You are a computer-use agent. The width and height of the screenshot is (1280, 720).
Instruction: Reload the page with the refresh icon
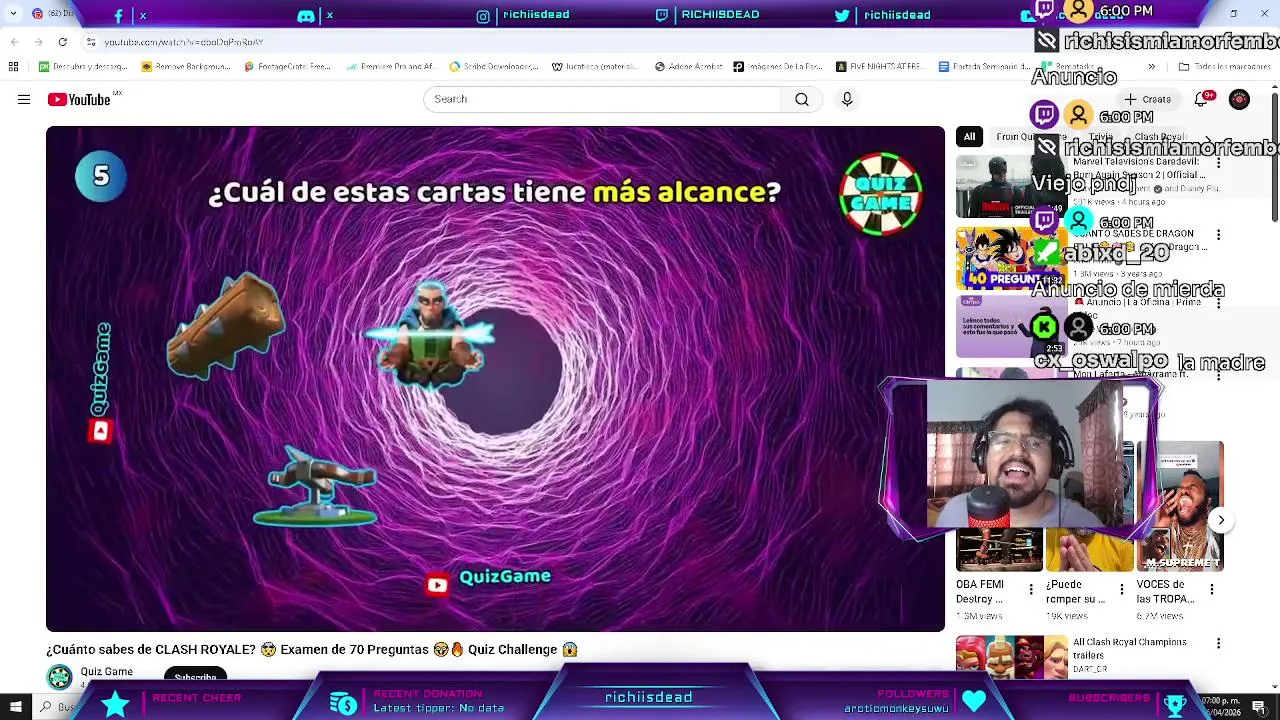coord(63,42)
